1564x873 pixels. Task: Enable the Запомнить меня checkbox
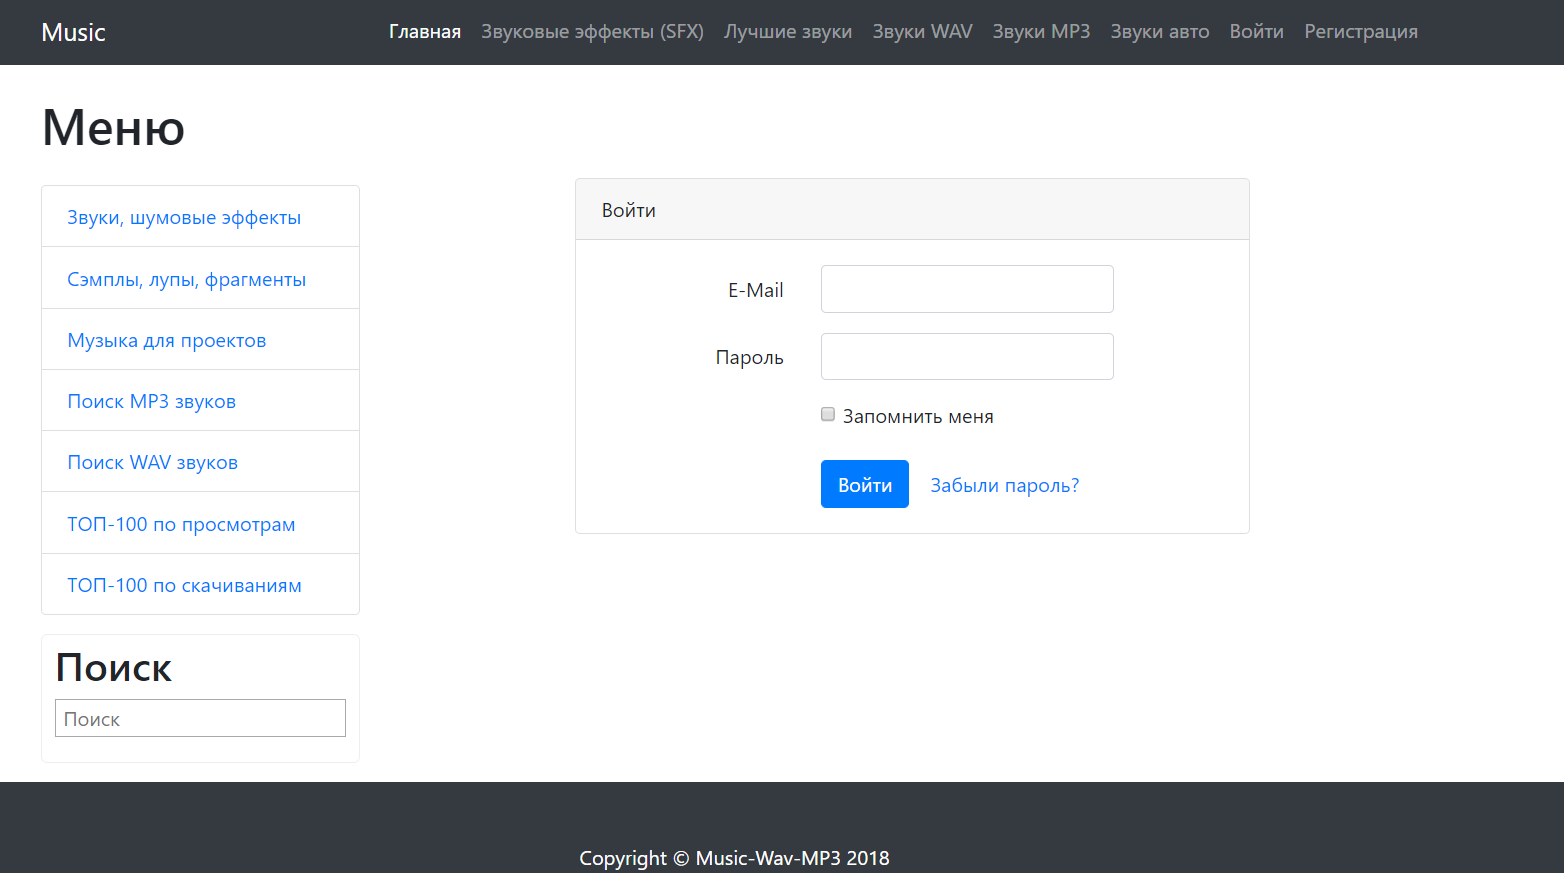[x=828, y=415]
